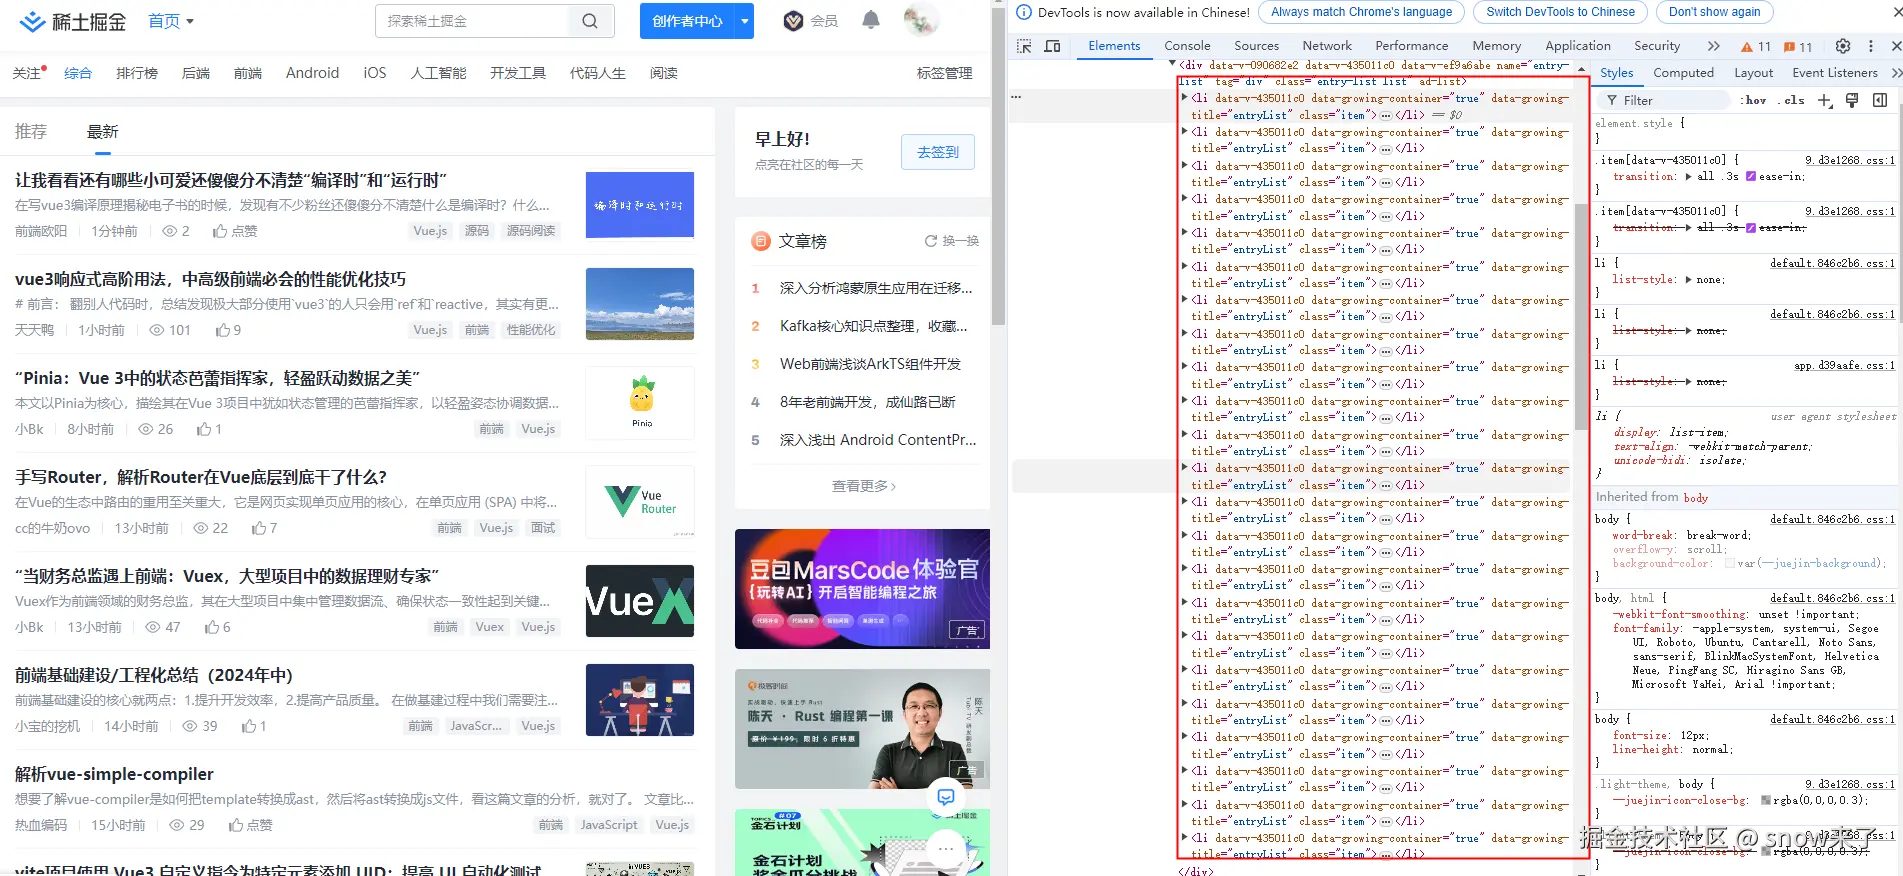Open DevTools three-dot customize menu

1870,46
